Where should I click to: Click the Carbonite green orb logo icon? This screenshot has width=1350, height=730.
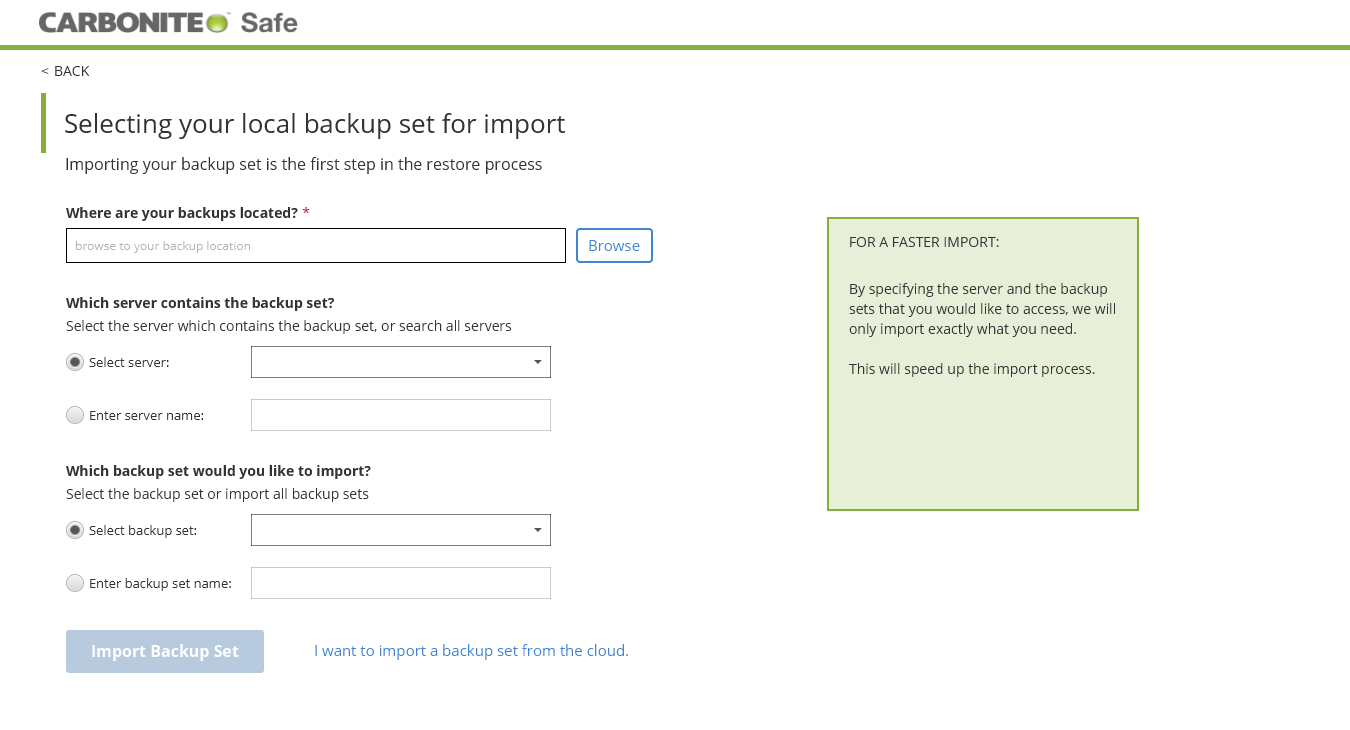pos(218,22)
